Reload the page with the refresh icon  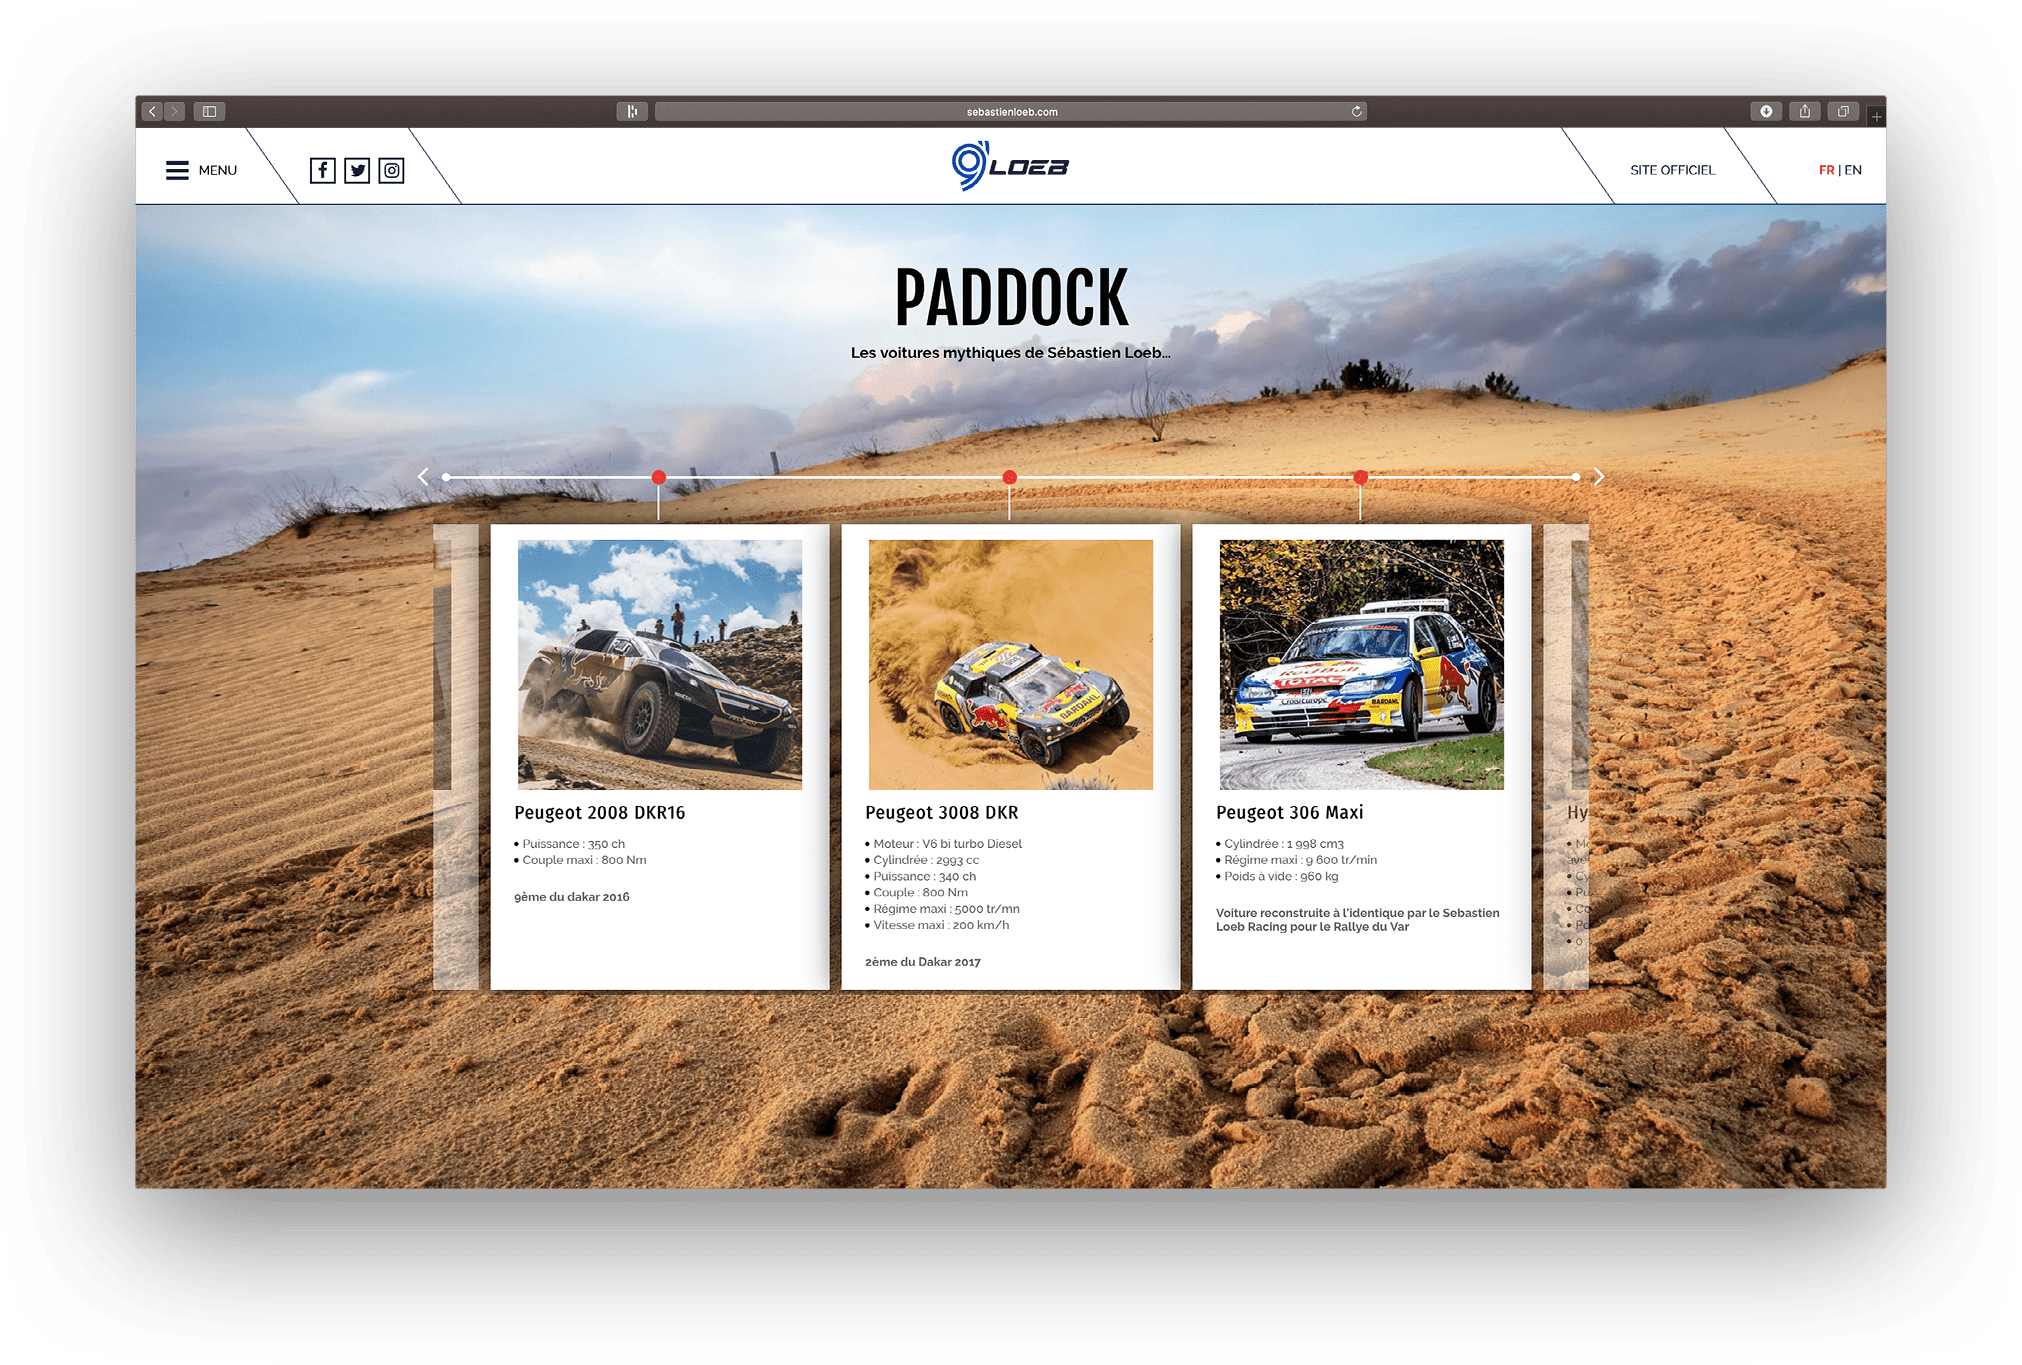click(x=1357, y=111)
